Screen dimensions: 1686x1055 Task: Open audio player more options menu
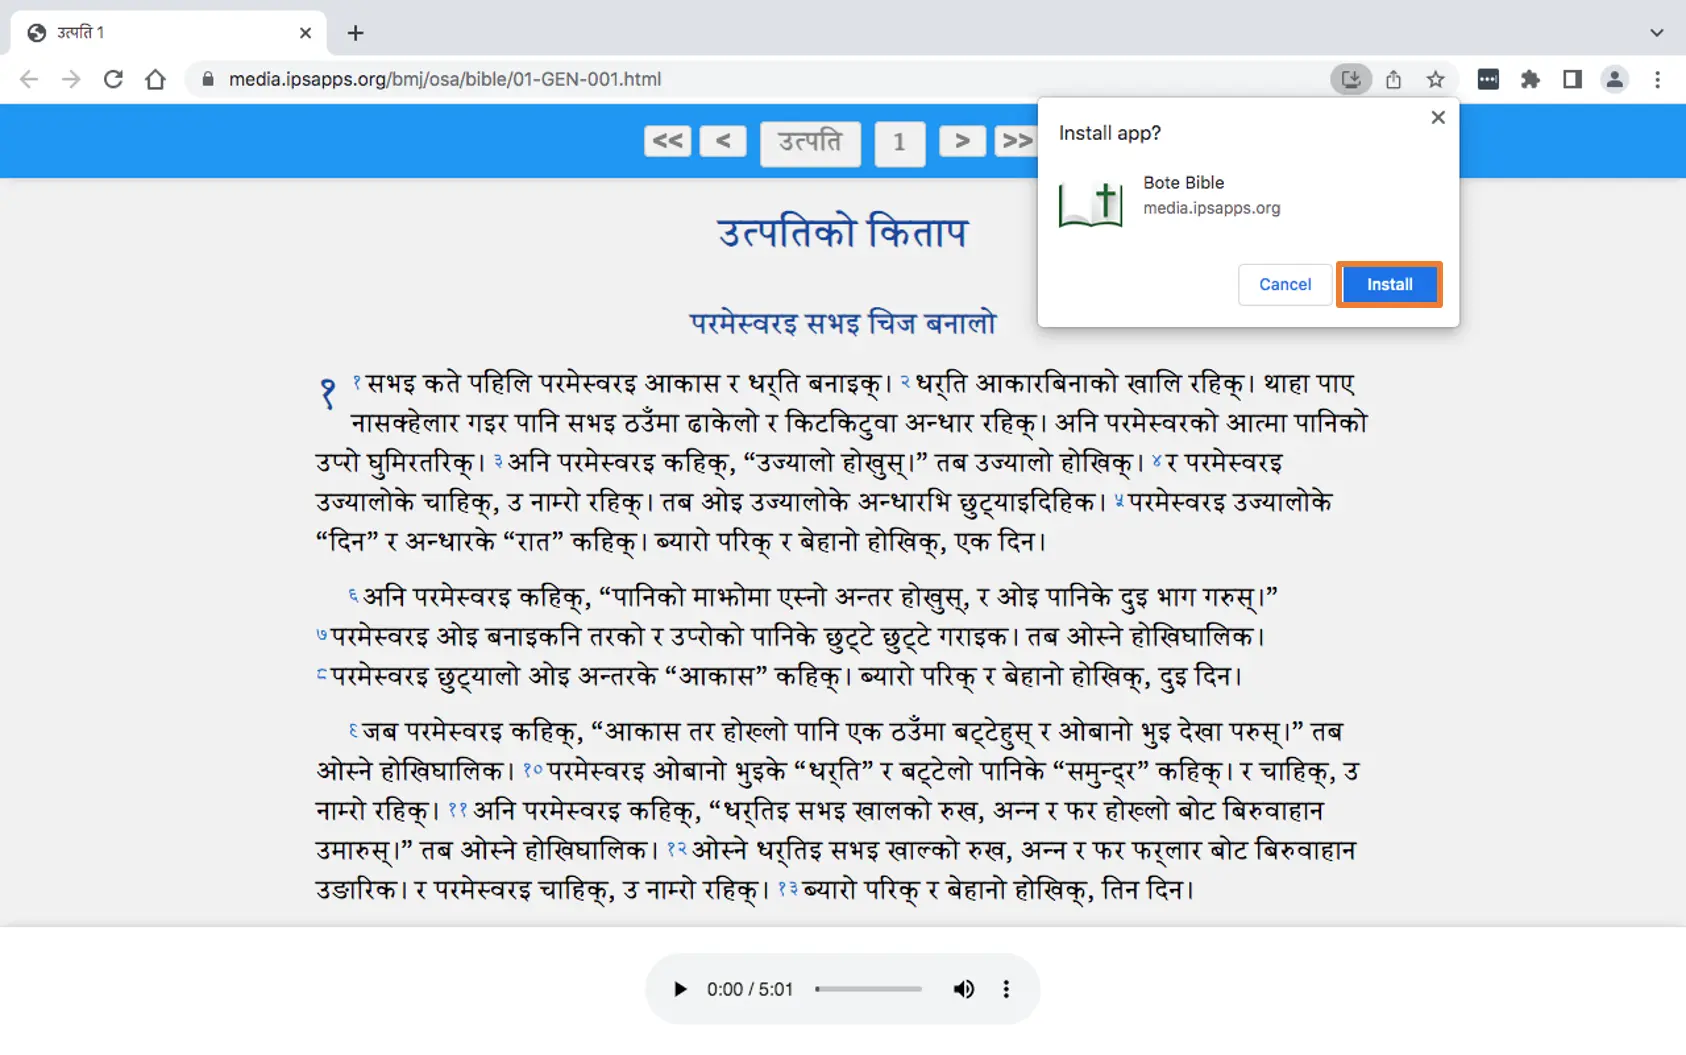1006,989
